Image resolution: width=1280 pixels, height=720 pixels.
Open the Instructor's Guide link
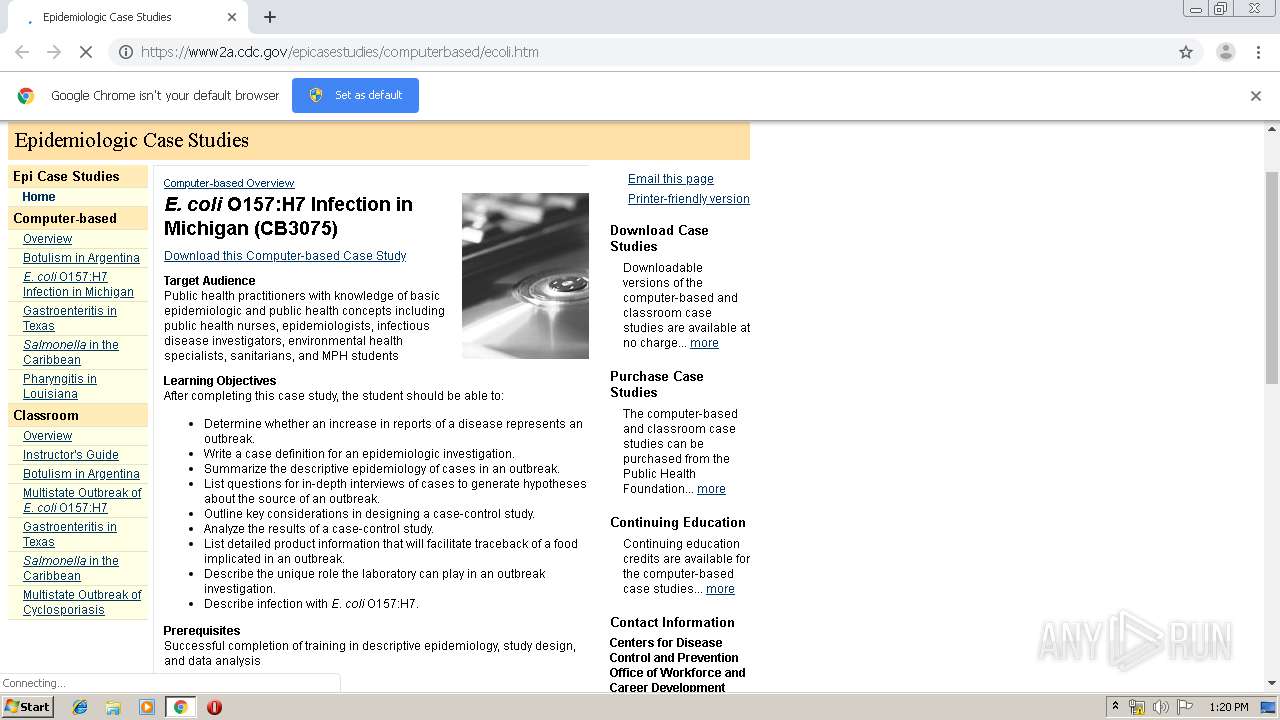point(70,455)
